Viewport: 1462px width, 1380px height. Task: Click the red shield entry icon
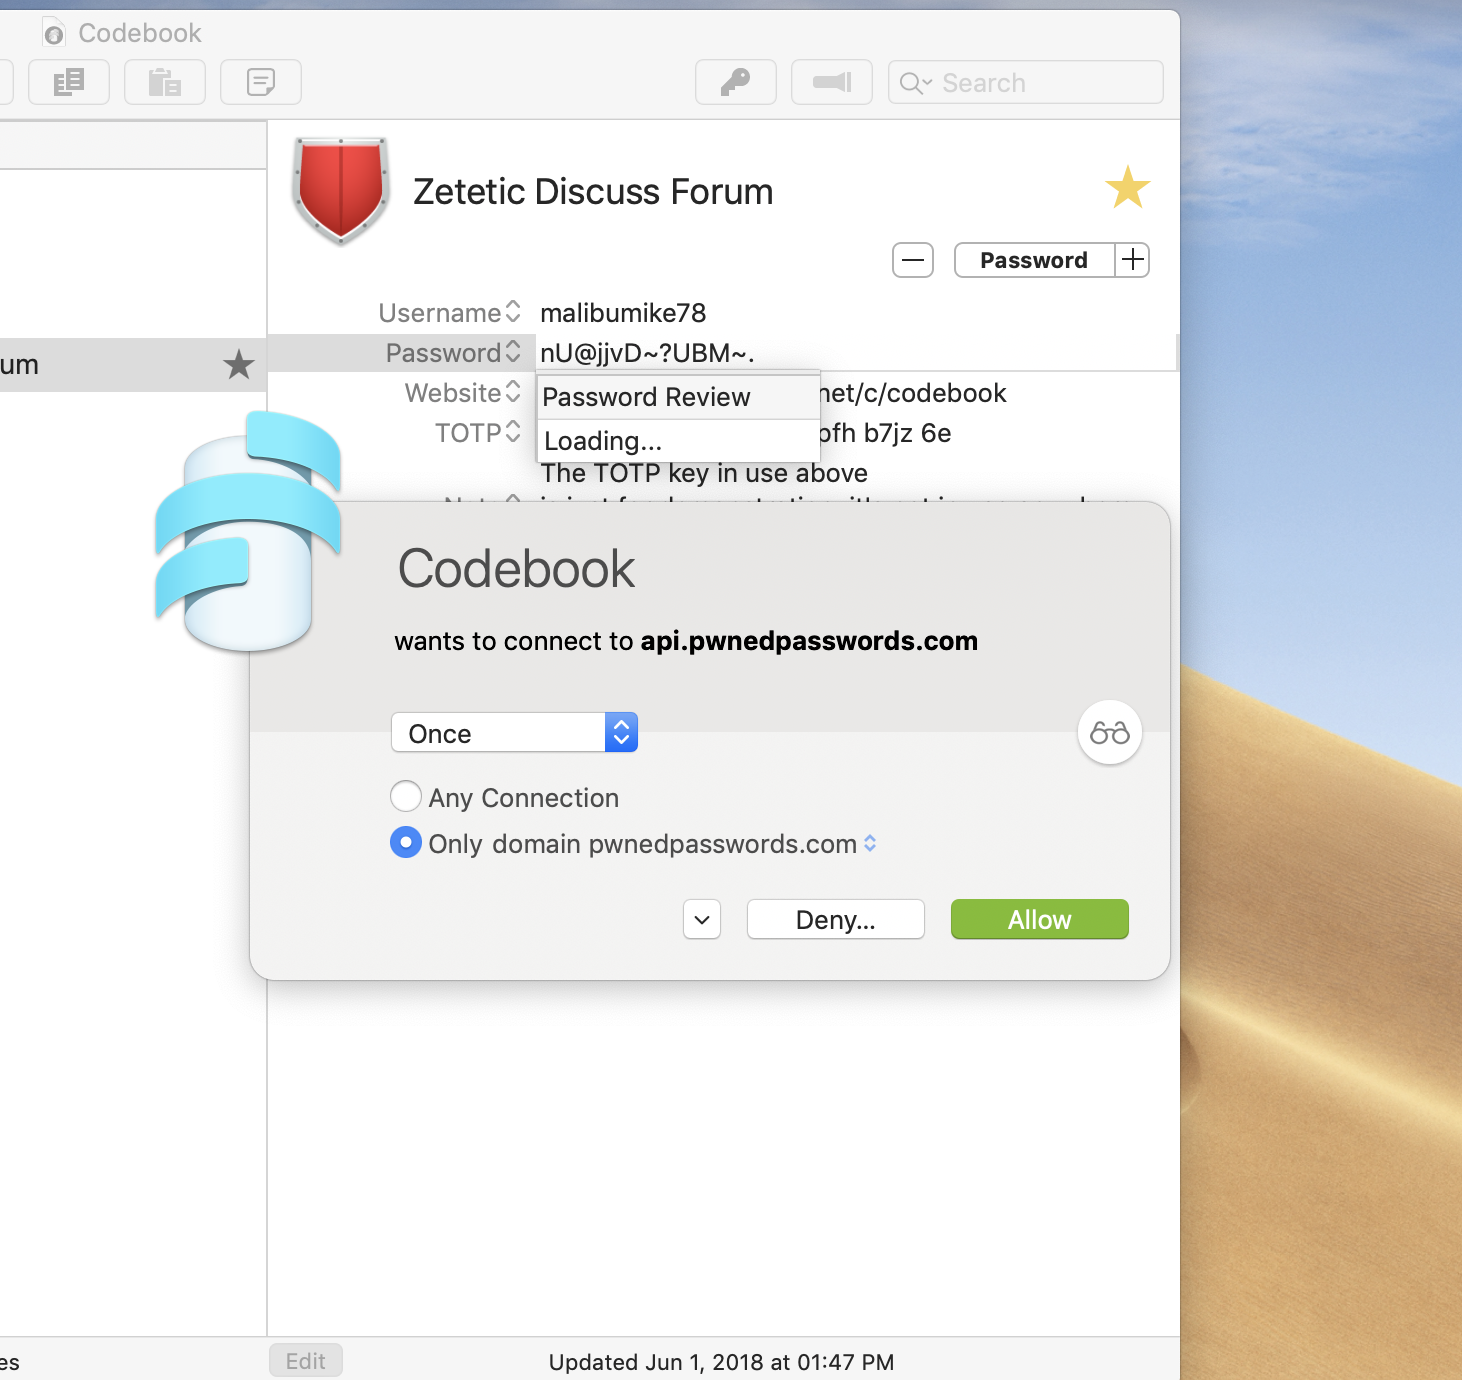pyautogui.click(x=341, y=190)
